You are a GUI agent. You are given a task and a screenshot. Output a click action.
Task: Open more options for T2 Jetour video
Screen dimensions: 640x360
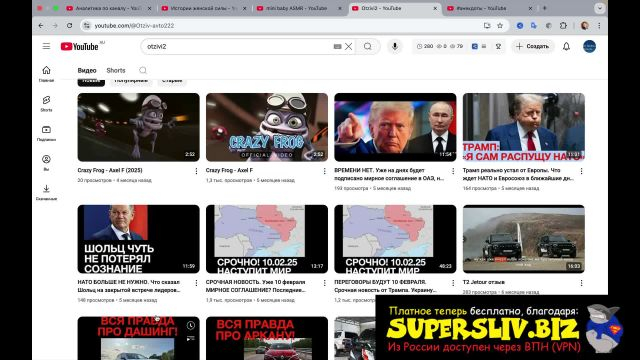tap(581, 283)
